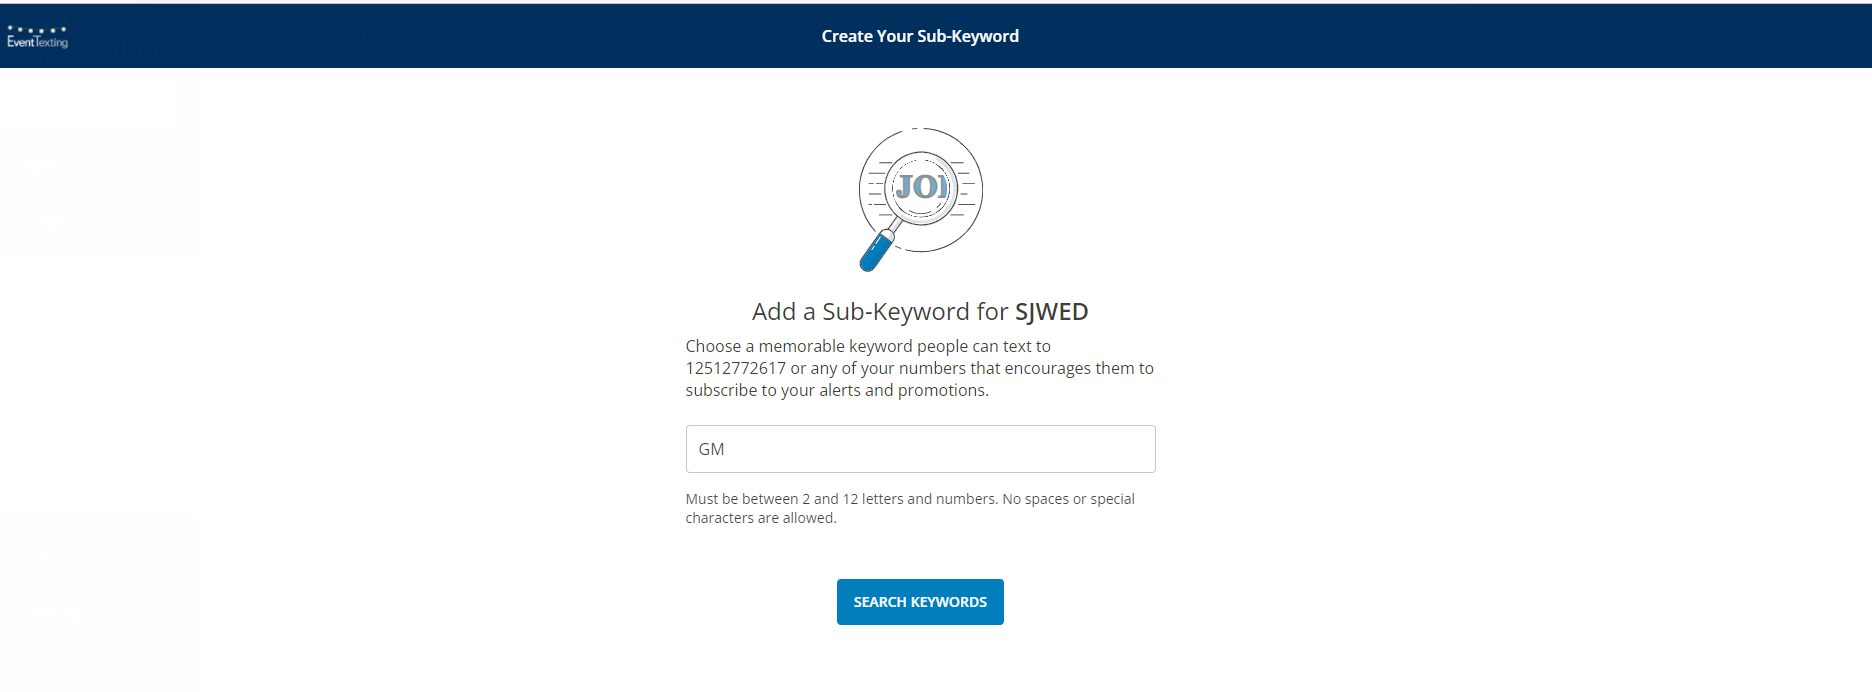Click the JOI letters inside the lens

920,186
